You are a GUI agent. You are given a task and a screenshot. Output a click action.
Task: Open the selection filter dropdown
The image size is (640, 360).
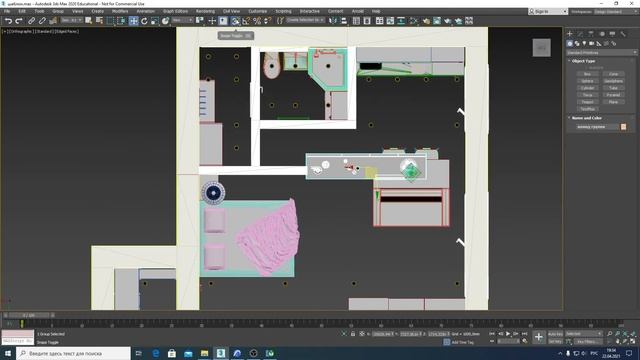click(x=71, y=20)
